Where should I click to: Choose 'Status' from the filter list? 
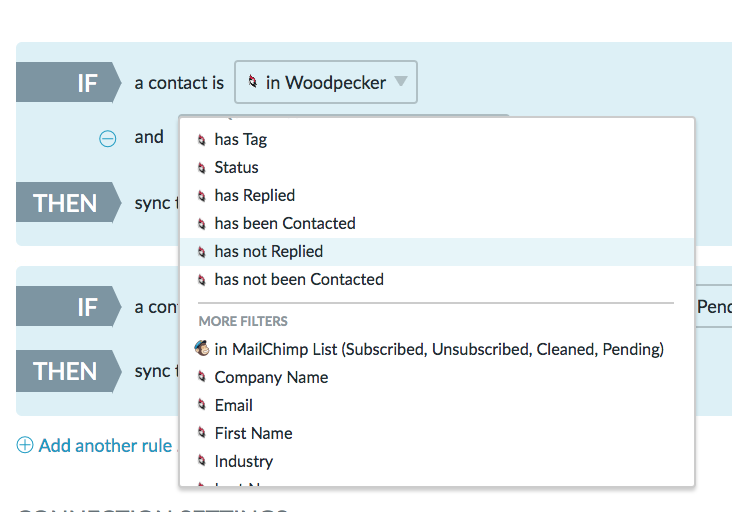click(437, 168)
